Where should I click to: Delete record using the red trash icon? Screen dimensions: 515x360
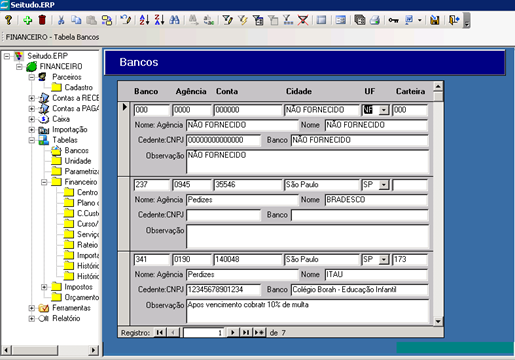(42, 20)
